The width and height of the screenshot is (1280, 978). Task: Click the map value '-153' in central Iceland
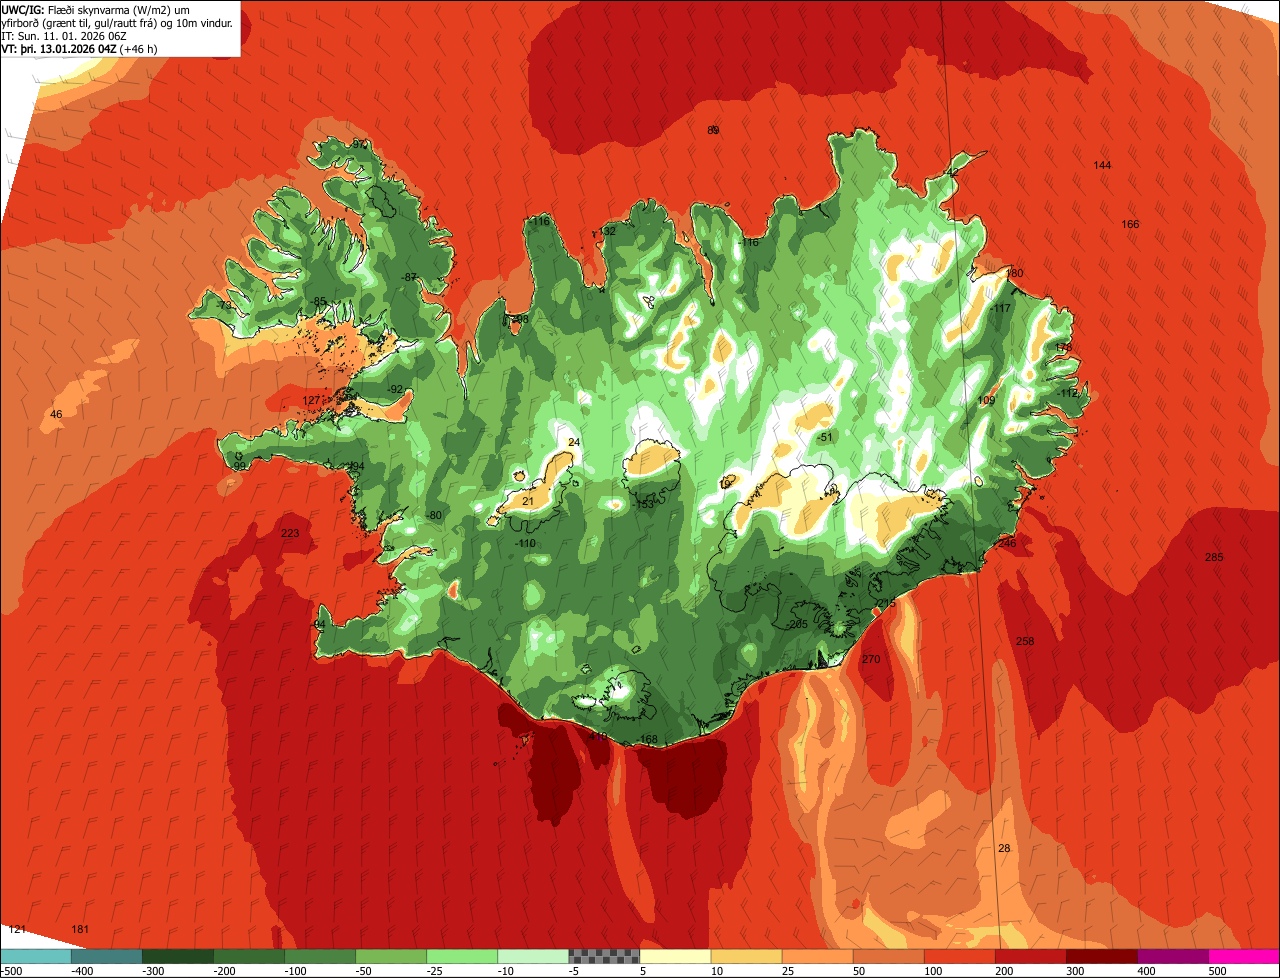644,505
